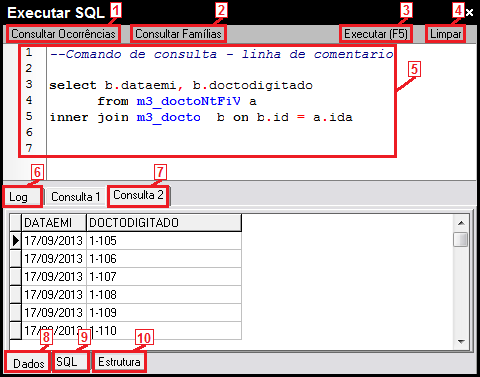Click the grid scrollbar down arrow

tap(461, 341)
